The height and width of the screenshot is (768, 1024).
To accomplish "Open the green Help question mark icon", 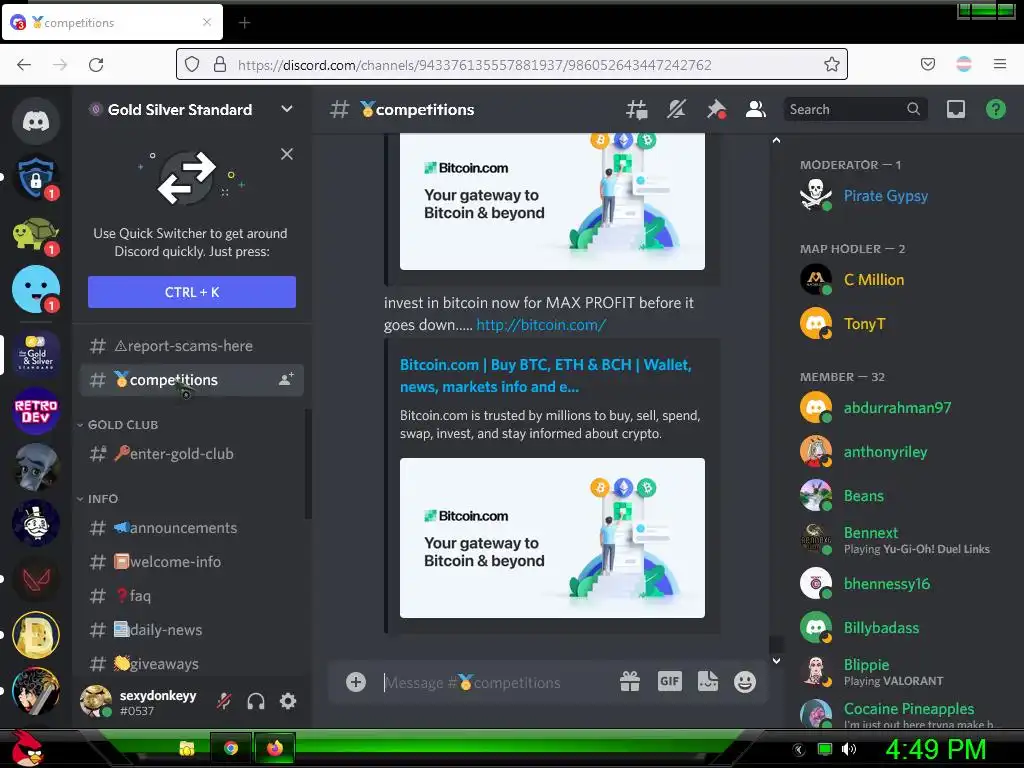I will [x=995, y=109].
